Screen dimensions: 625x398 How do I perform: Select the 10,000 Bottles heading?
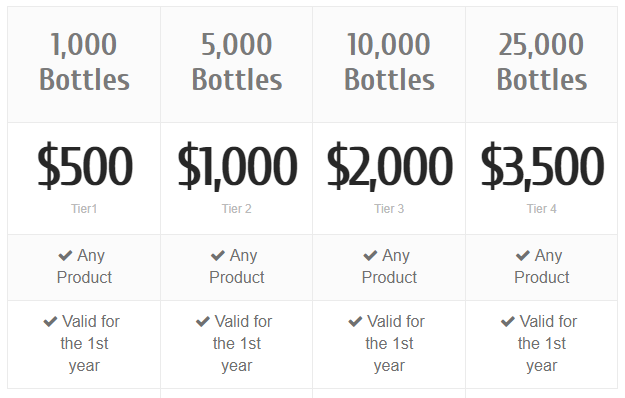coord(389,62)
